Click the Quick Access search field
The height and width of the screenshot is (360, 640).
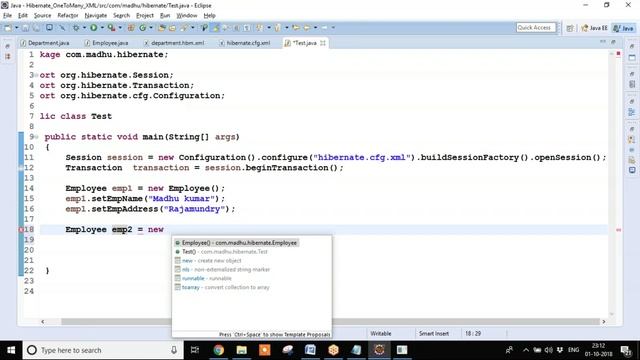coord(536,27)
